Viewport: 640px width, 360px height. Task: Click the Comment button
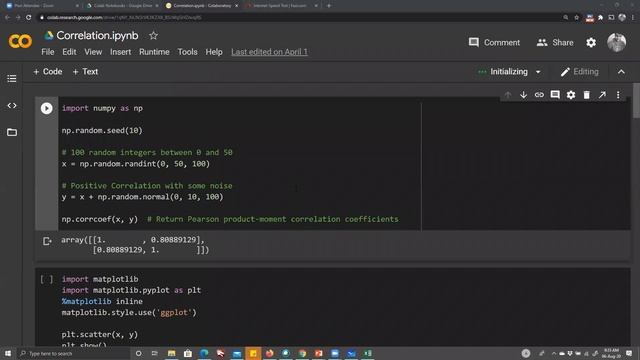[x=494, y=42]
